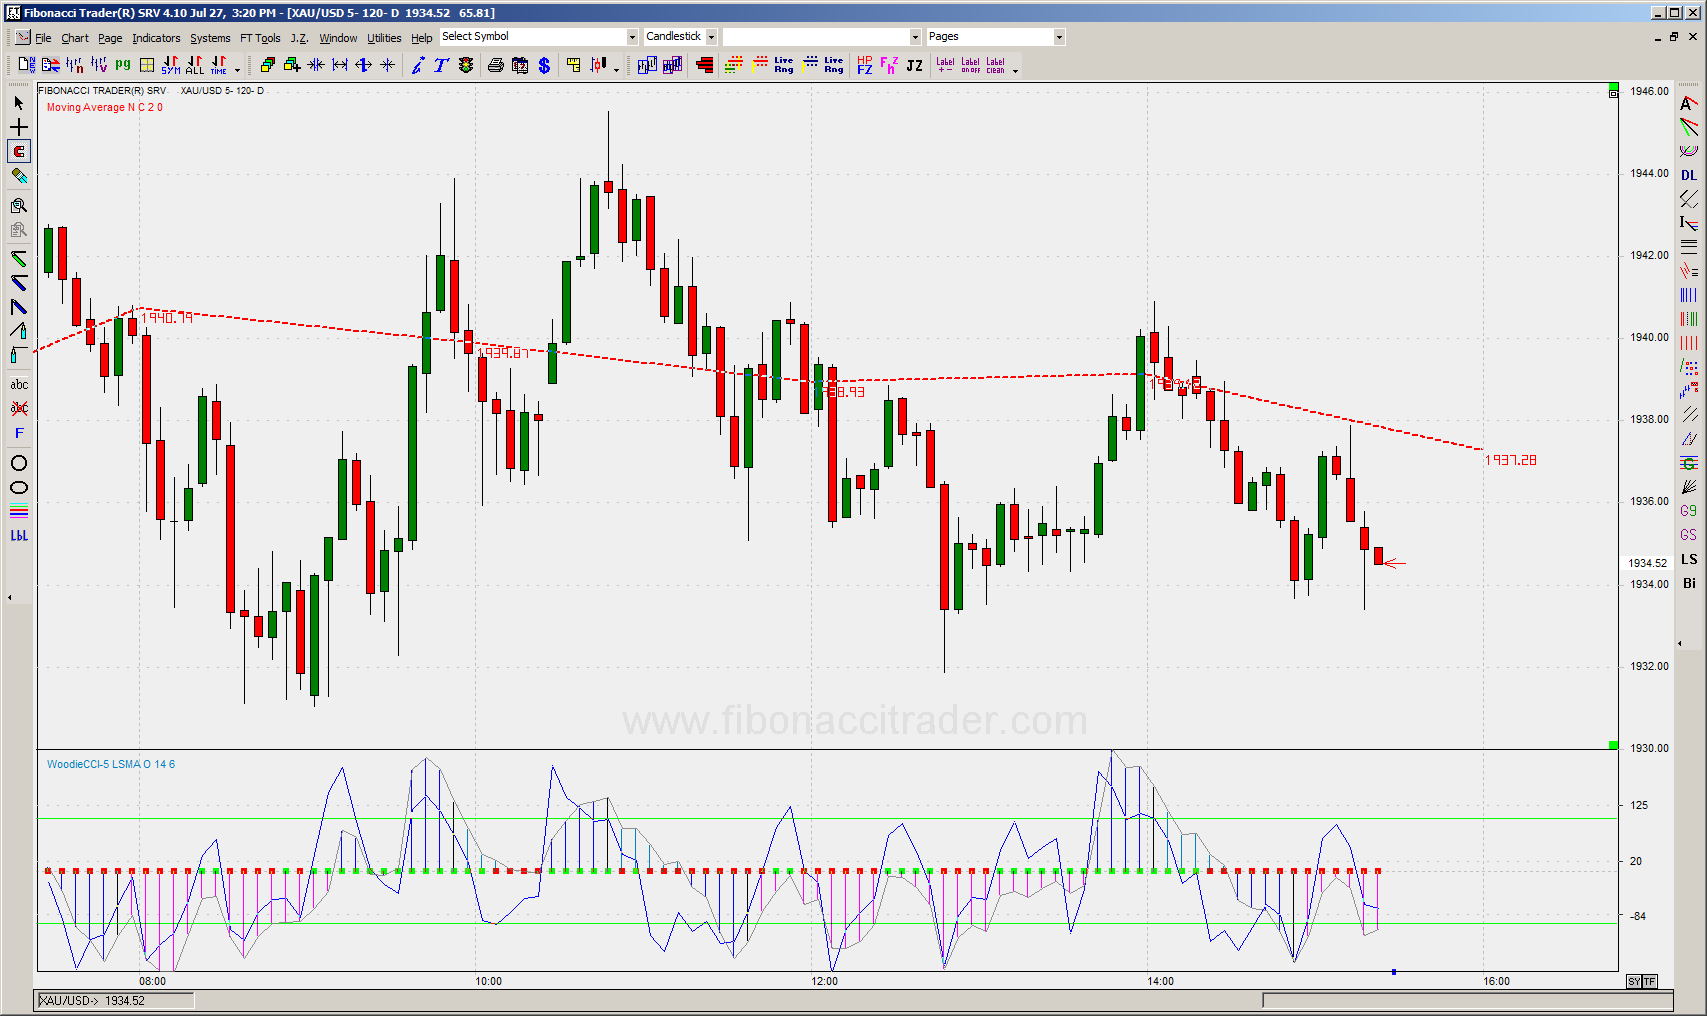
Task: Select the arrow pointer tool
Action: pyautogui.click(x=18, y=103)
